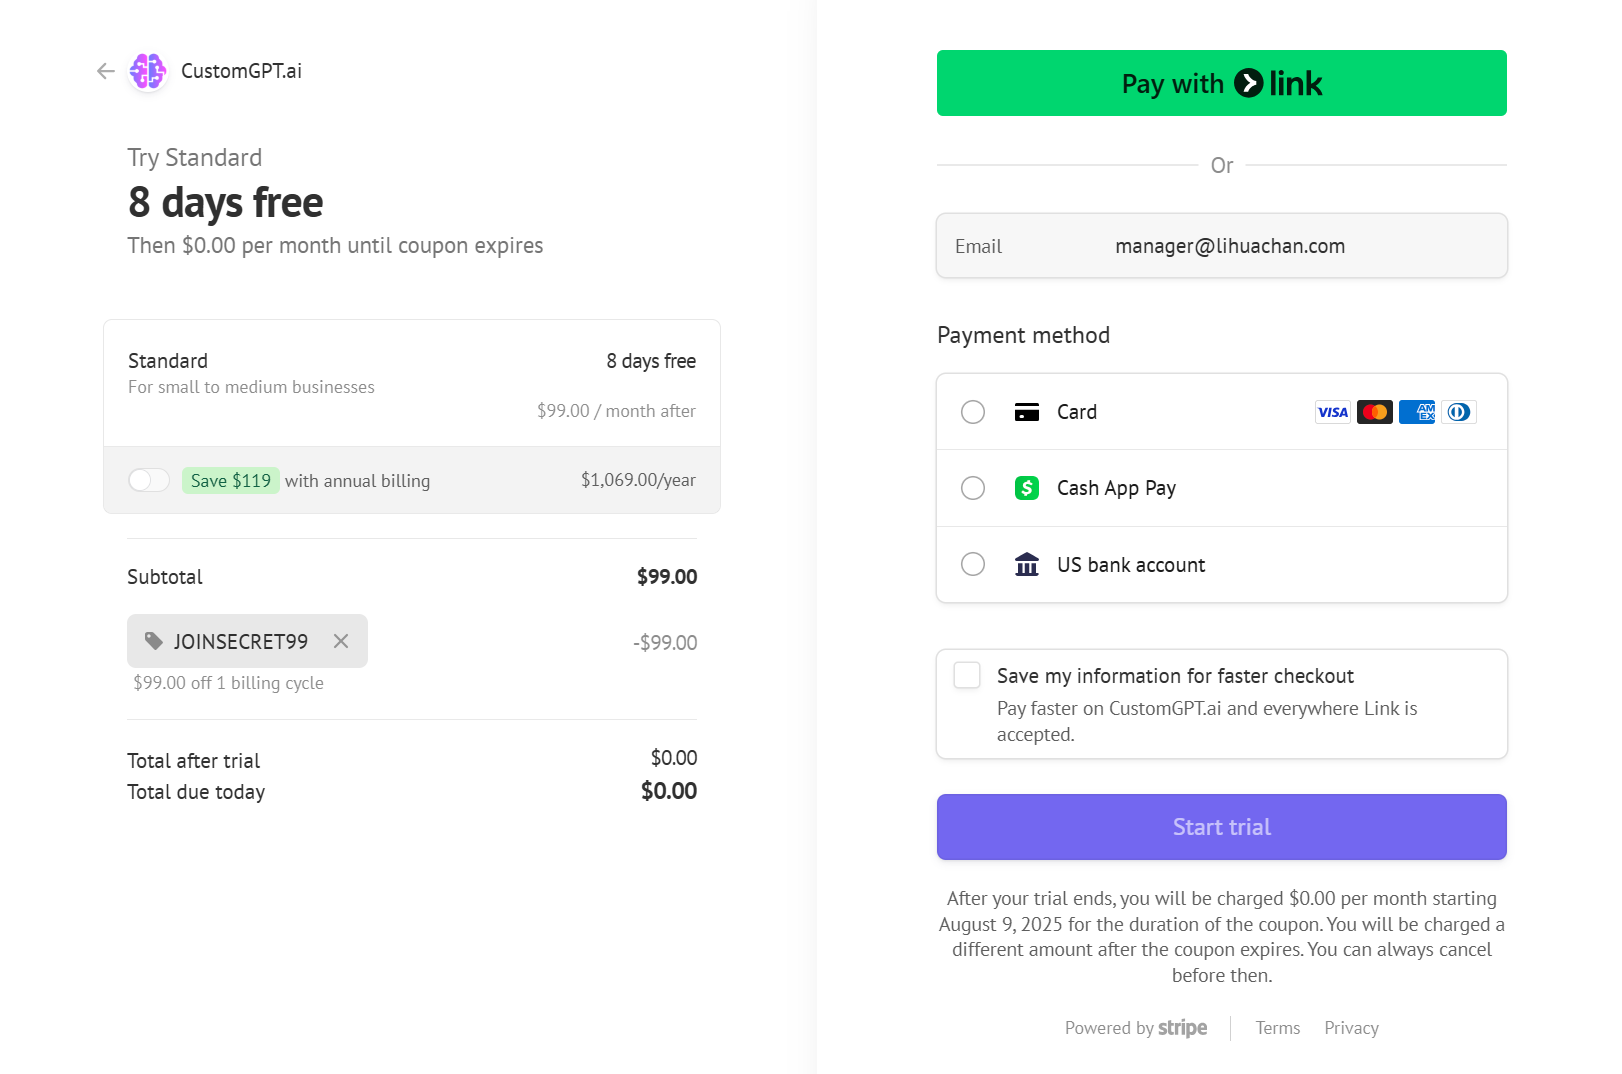The image size is (1622, 1074).
Task: Click the Start trial button
Action: click(x=1222, y=827)
